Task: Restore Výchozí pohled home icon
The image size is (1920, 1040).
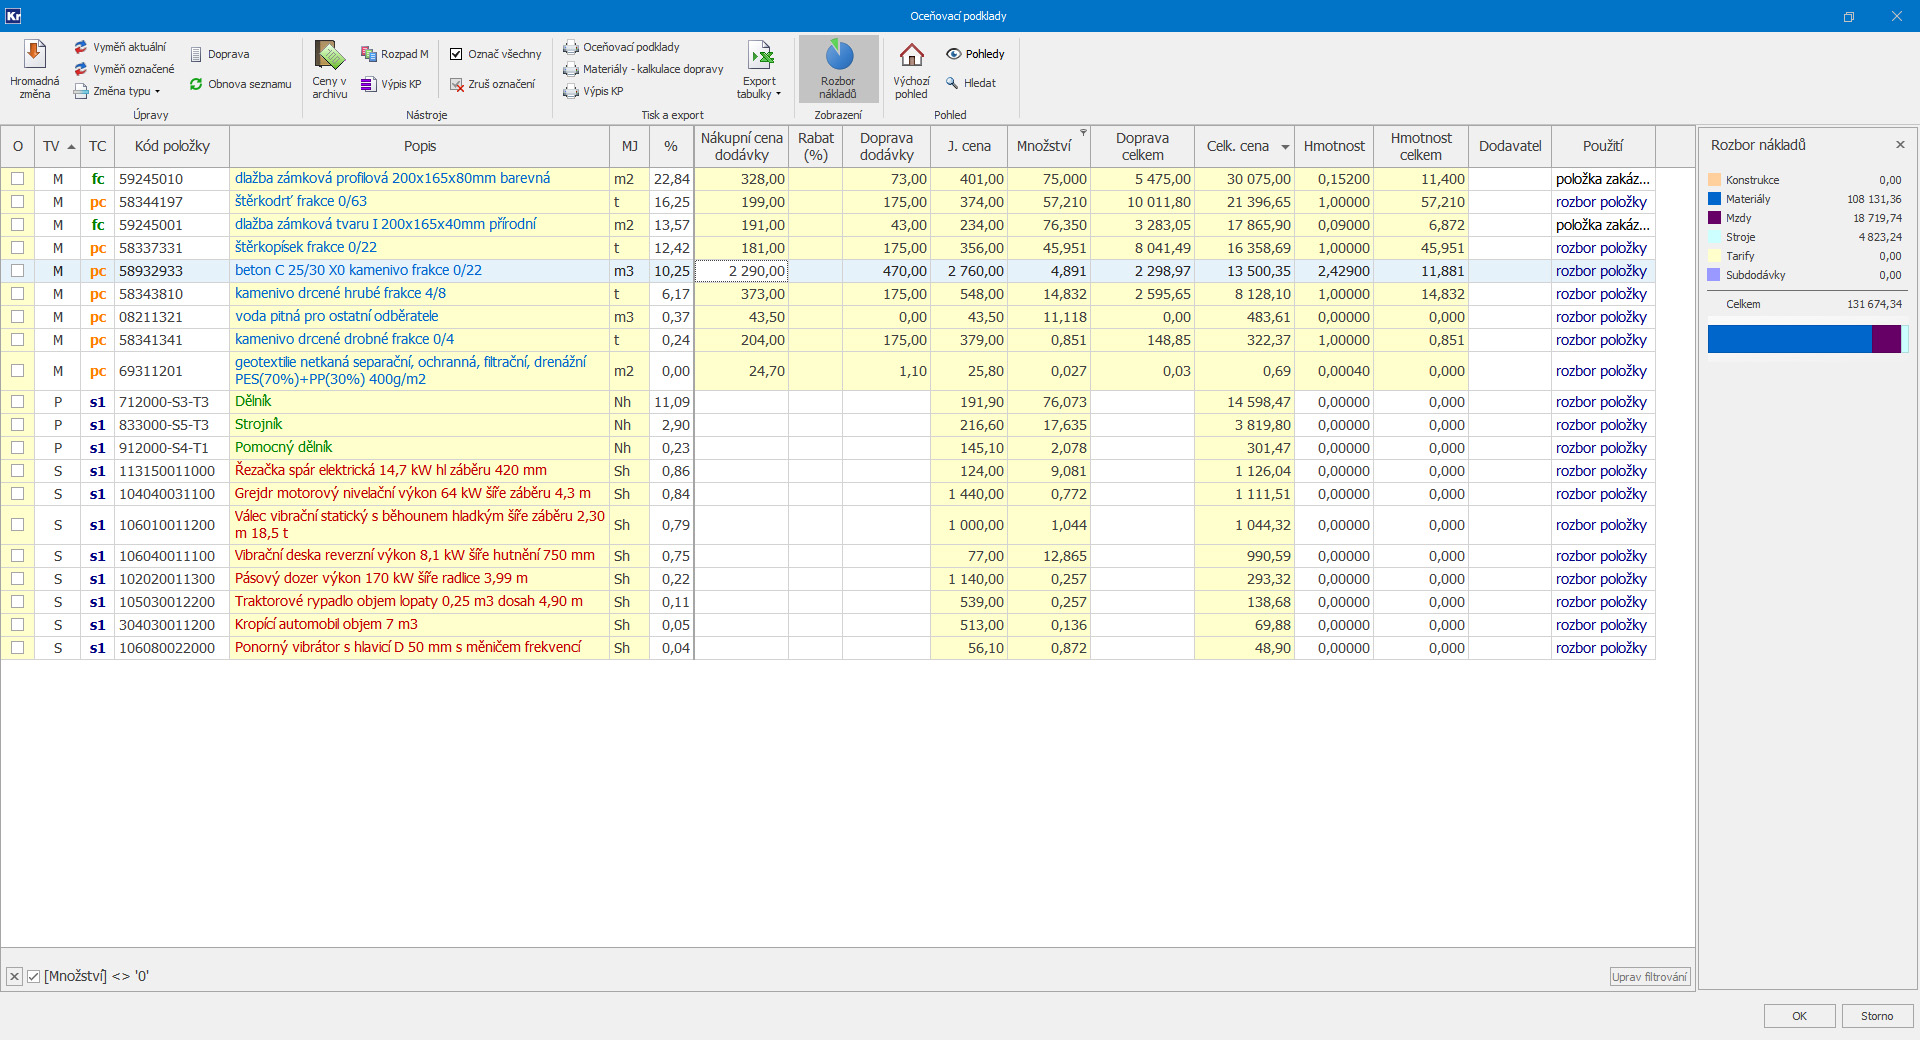Action: tap(911, 55)
